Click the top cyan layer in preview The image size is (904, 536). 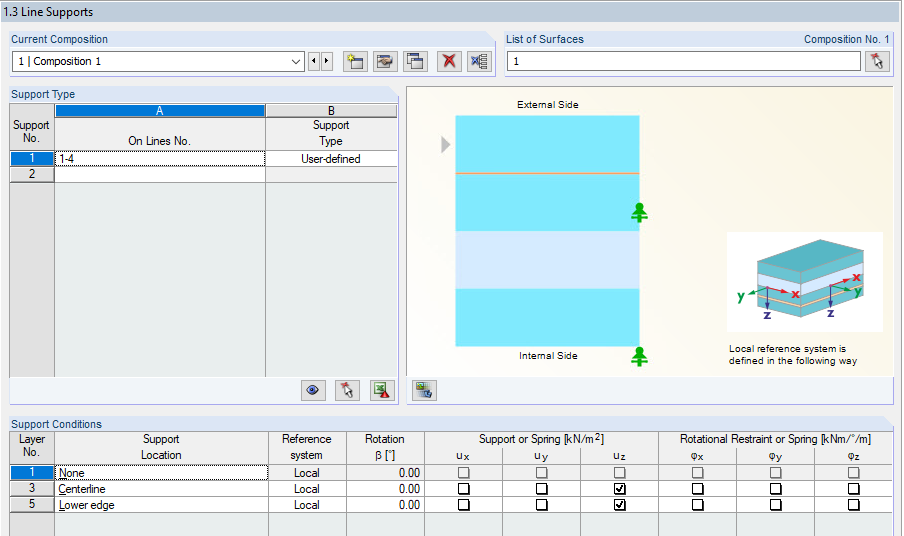(547, 144)
